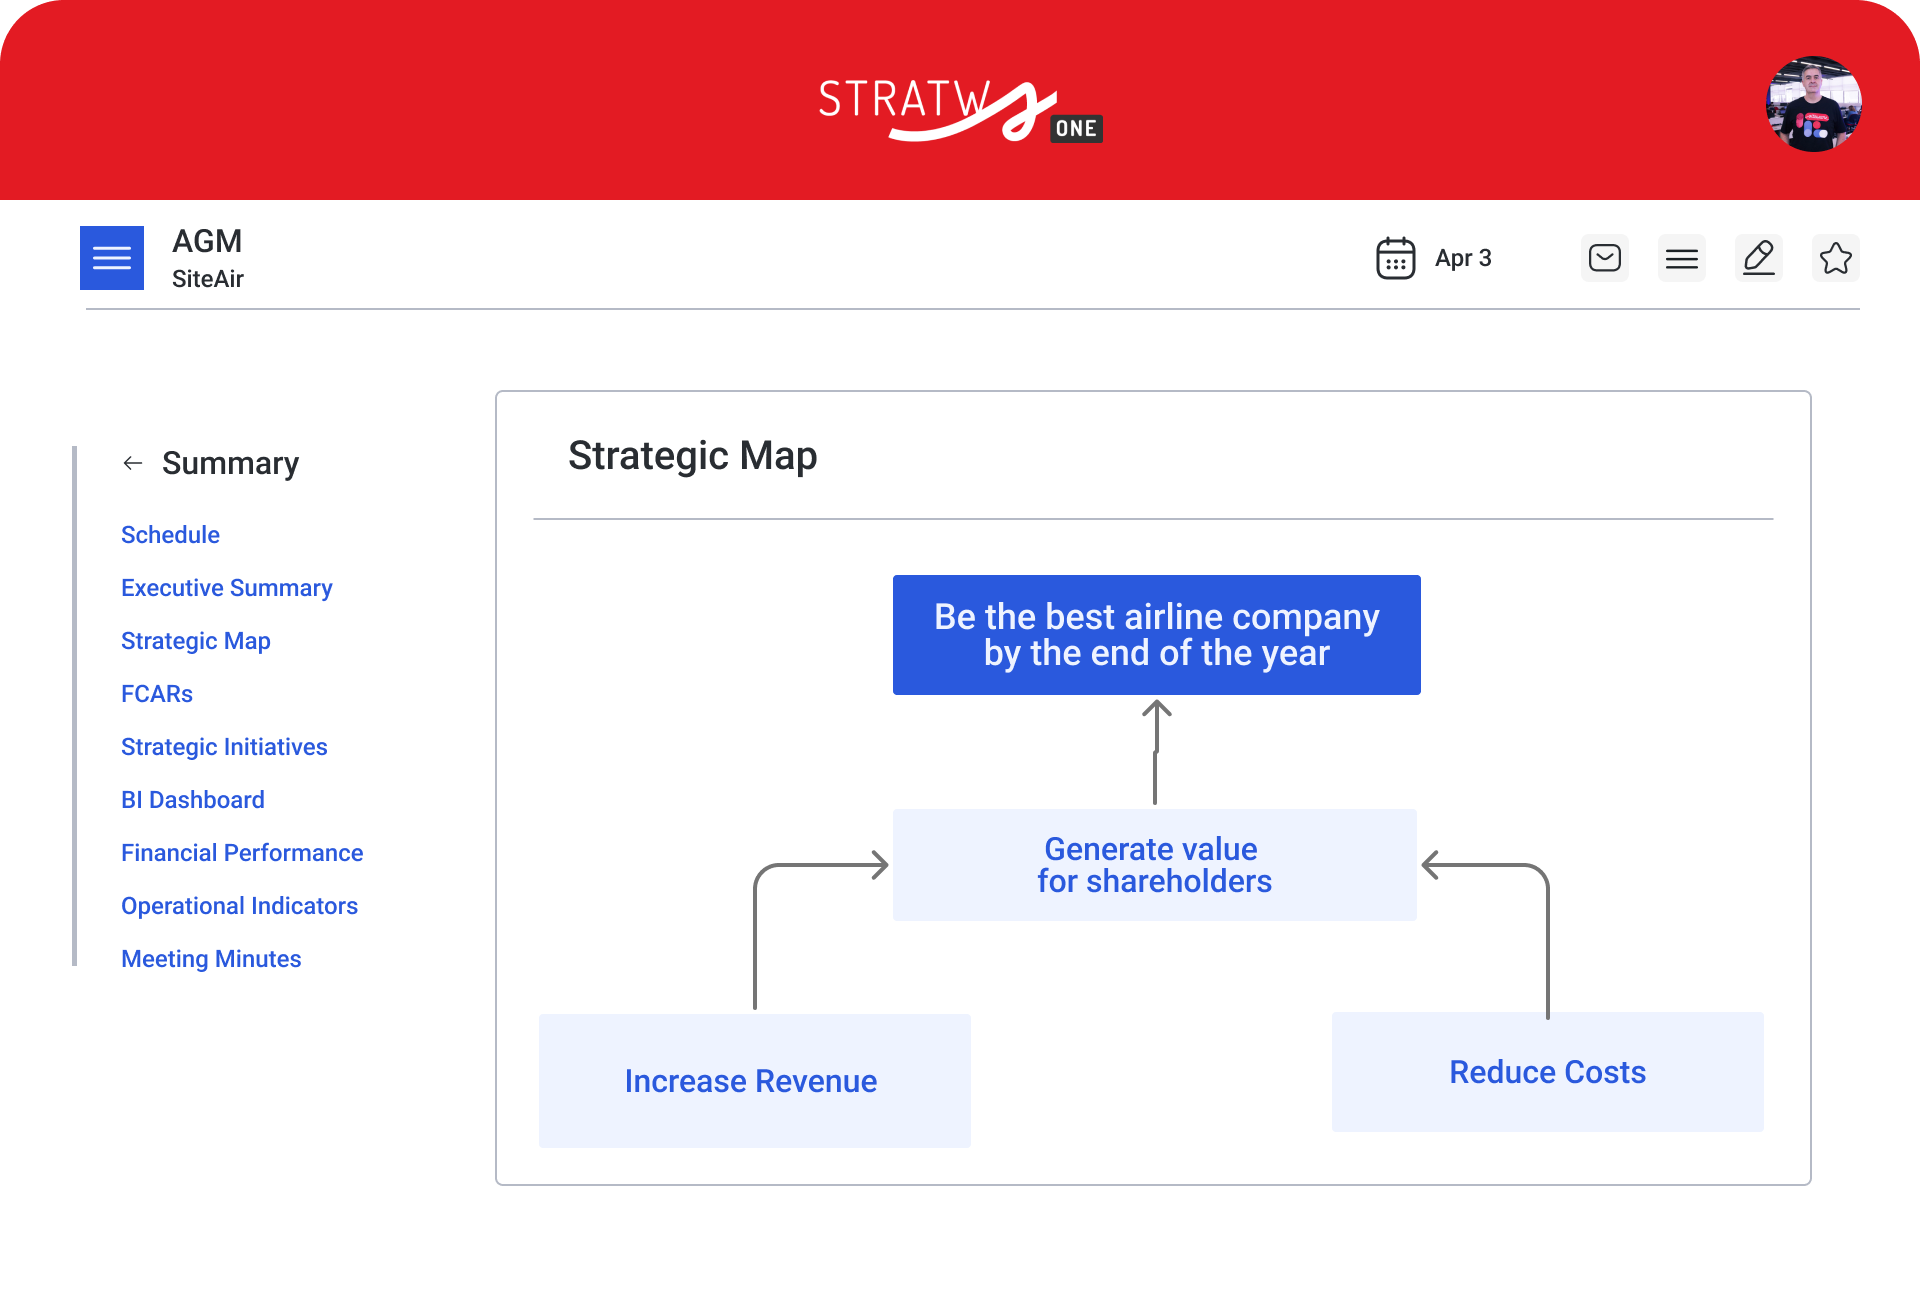Open the Schedule section link

[x=170, y=535]
